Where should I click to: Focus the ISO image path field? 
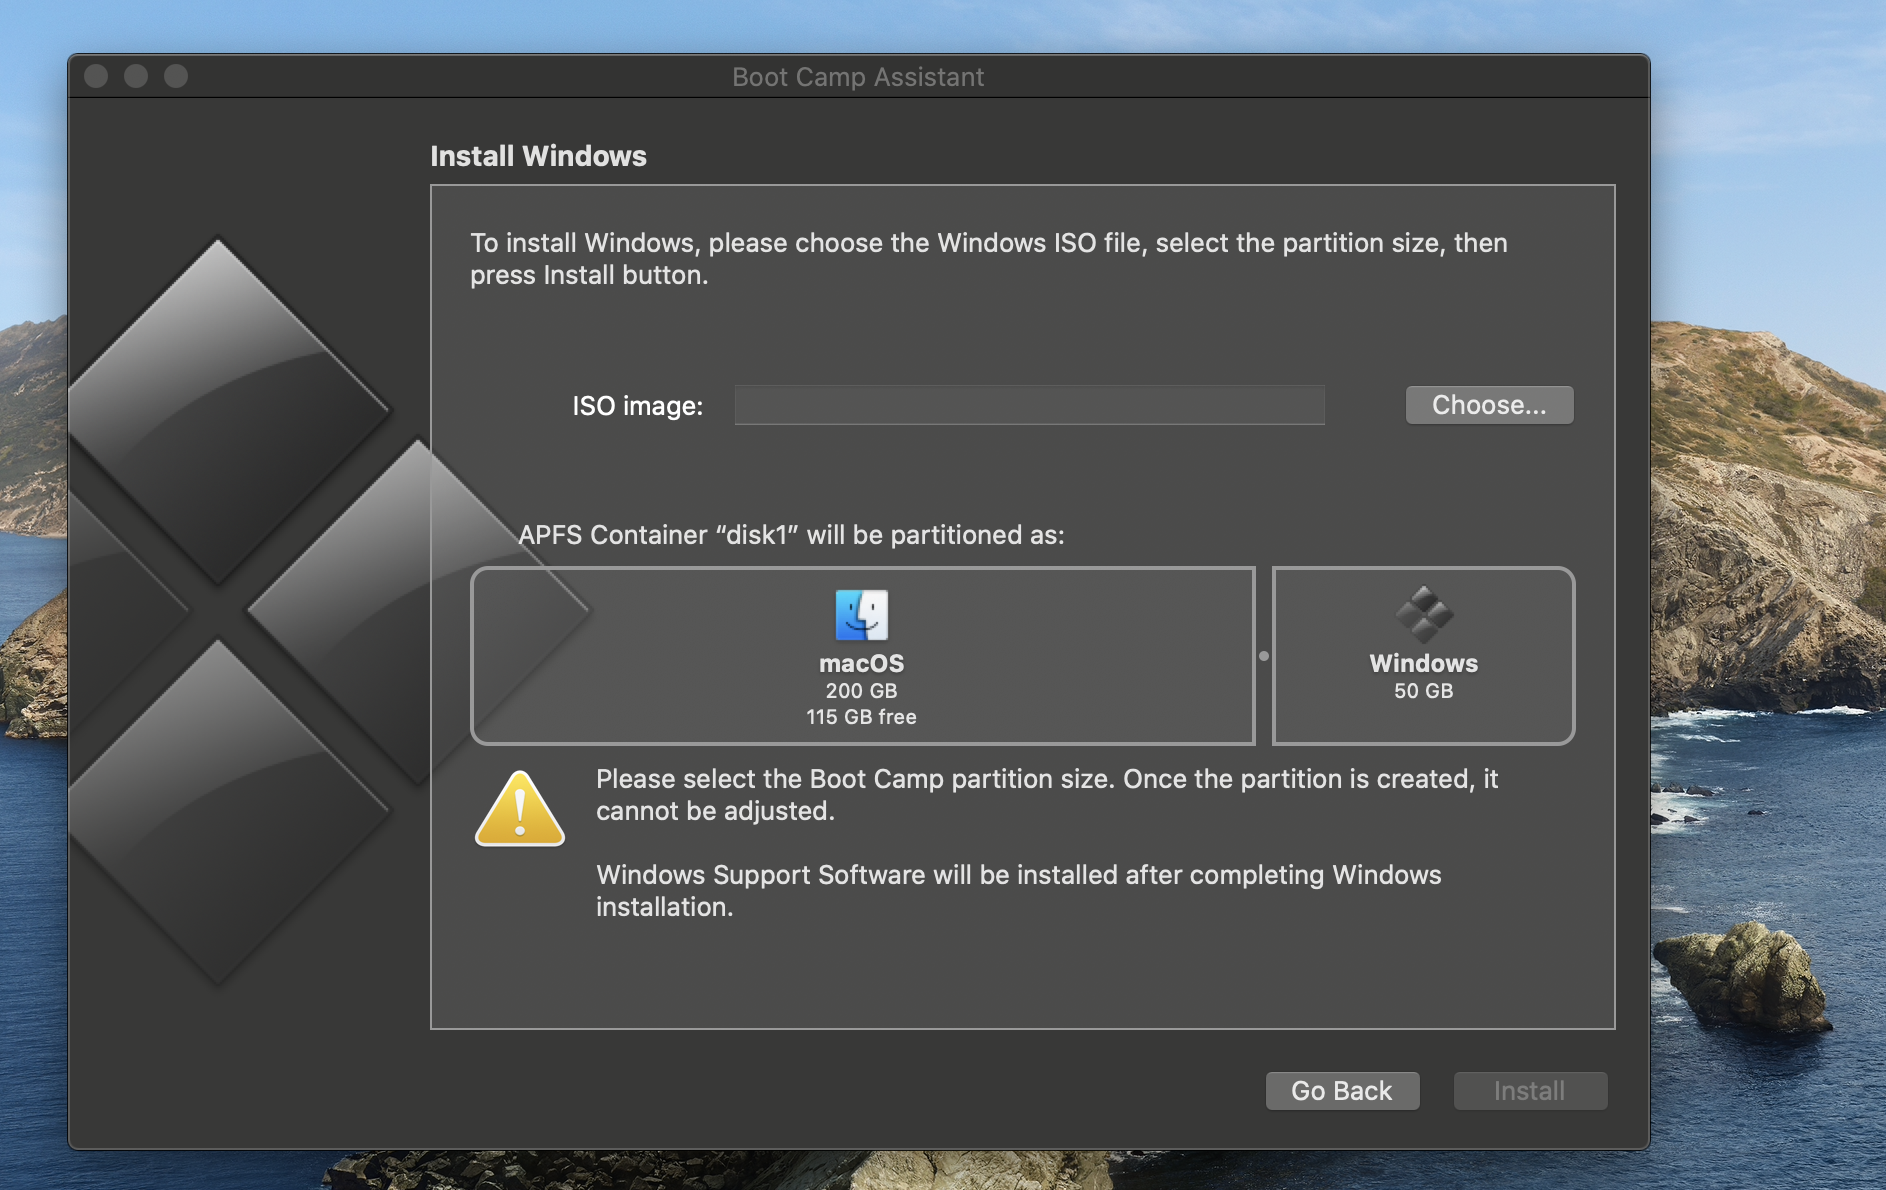tap(1029, 405)
